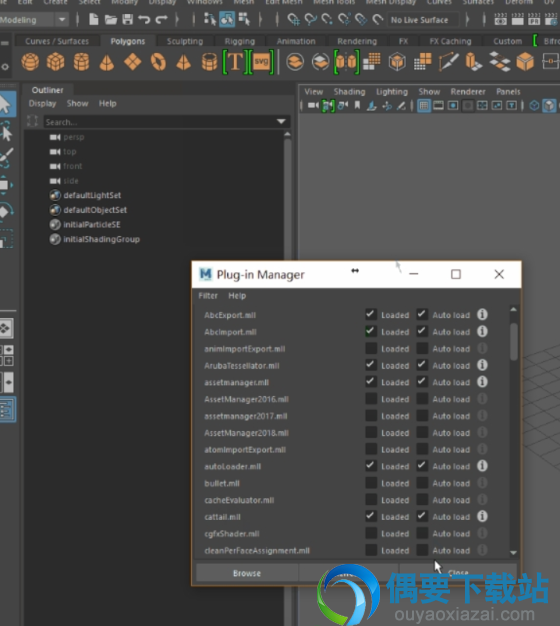Click the Open Scene folder icon
This screenshot has height=626, width=560.
[x=111, y=19]
